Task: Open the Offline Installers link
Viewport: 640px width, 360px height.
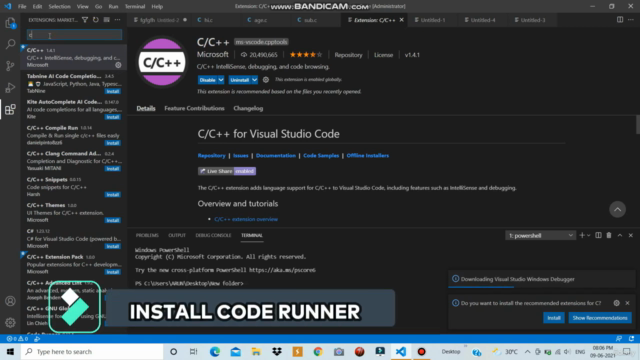Action: coord(368,156)
